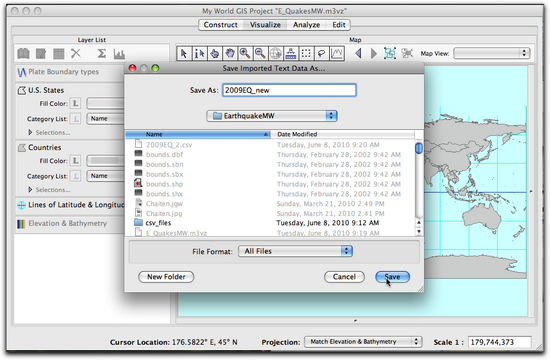Click the Cancel button
550x360 pixels.
click(344, 277)
